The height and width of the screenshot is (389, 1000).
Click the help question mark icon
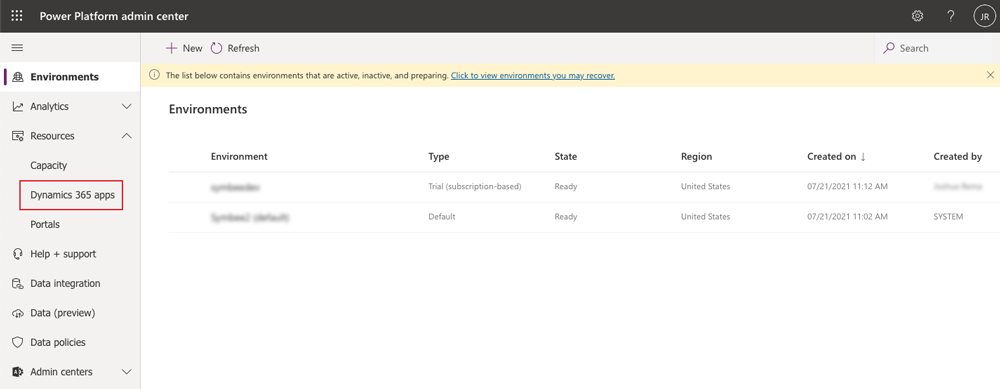click(950, 16)
